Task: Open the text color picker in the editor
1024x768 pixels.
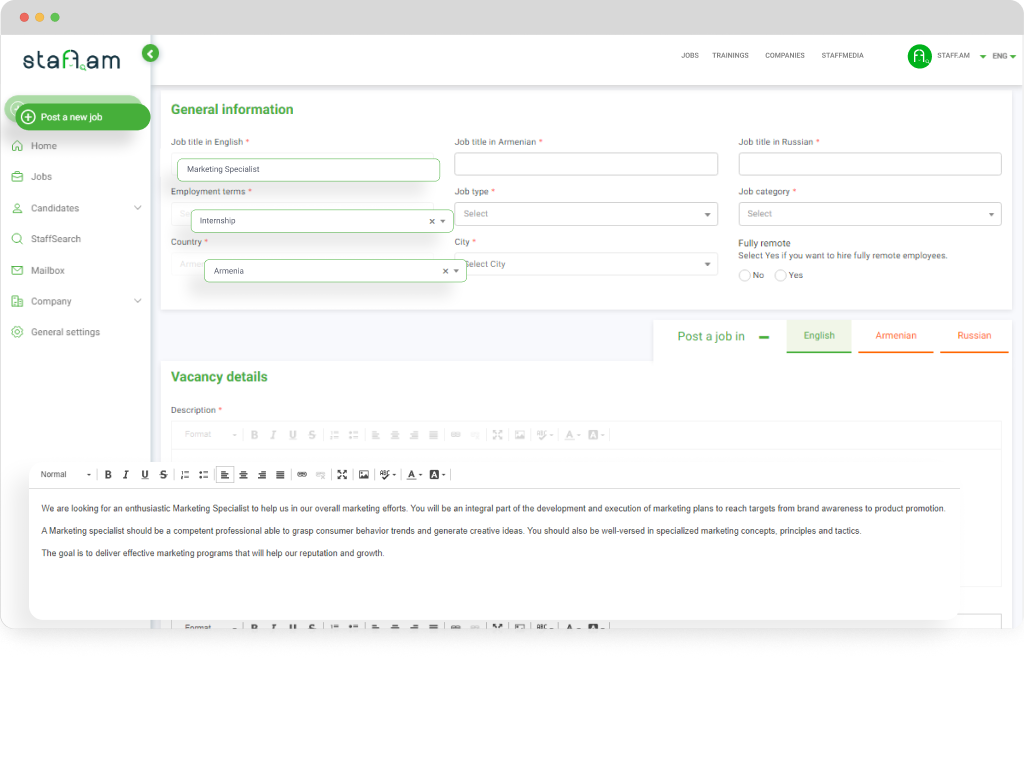Action: click(x=412, y=474)
